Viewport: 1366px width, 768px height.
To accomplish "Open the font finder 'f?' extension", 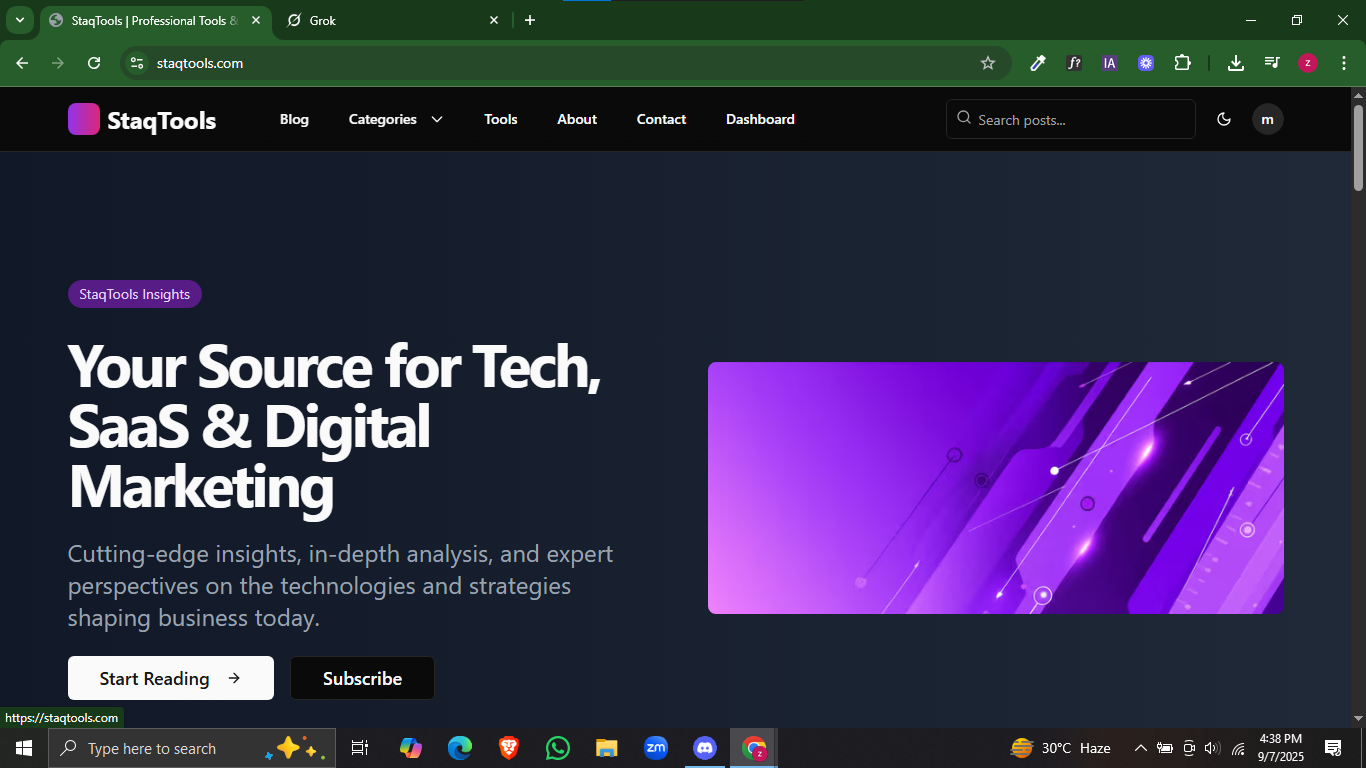I will pos(1074,63).
